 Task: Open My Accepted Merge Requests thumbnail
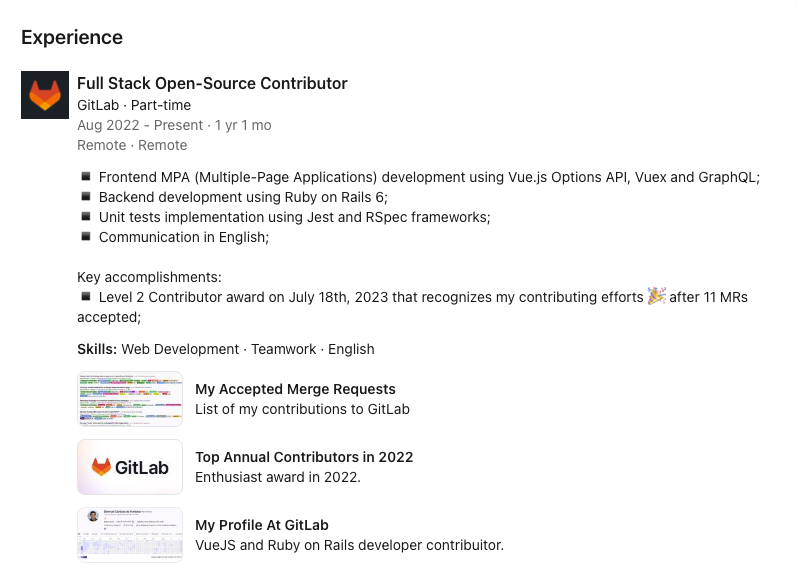pyautogui.click(x=130, y=399)
